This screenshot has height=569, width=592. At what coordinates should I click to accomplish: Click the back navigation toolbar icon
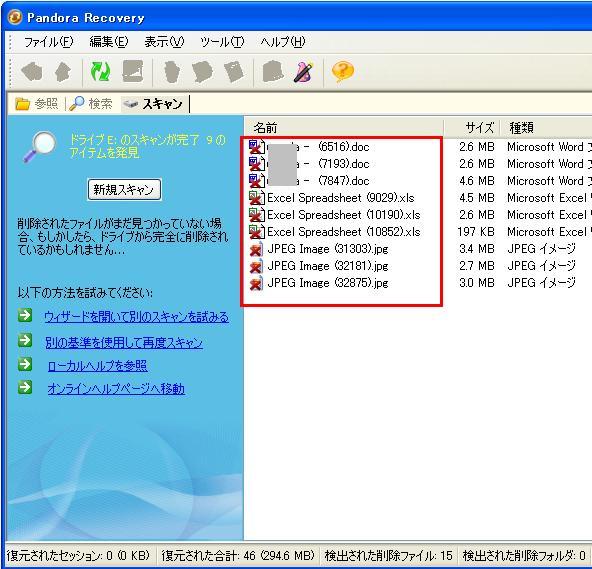point(32,71)
